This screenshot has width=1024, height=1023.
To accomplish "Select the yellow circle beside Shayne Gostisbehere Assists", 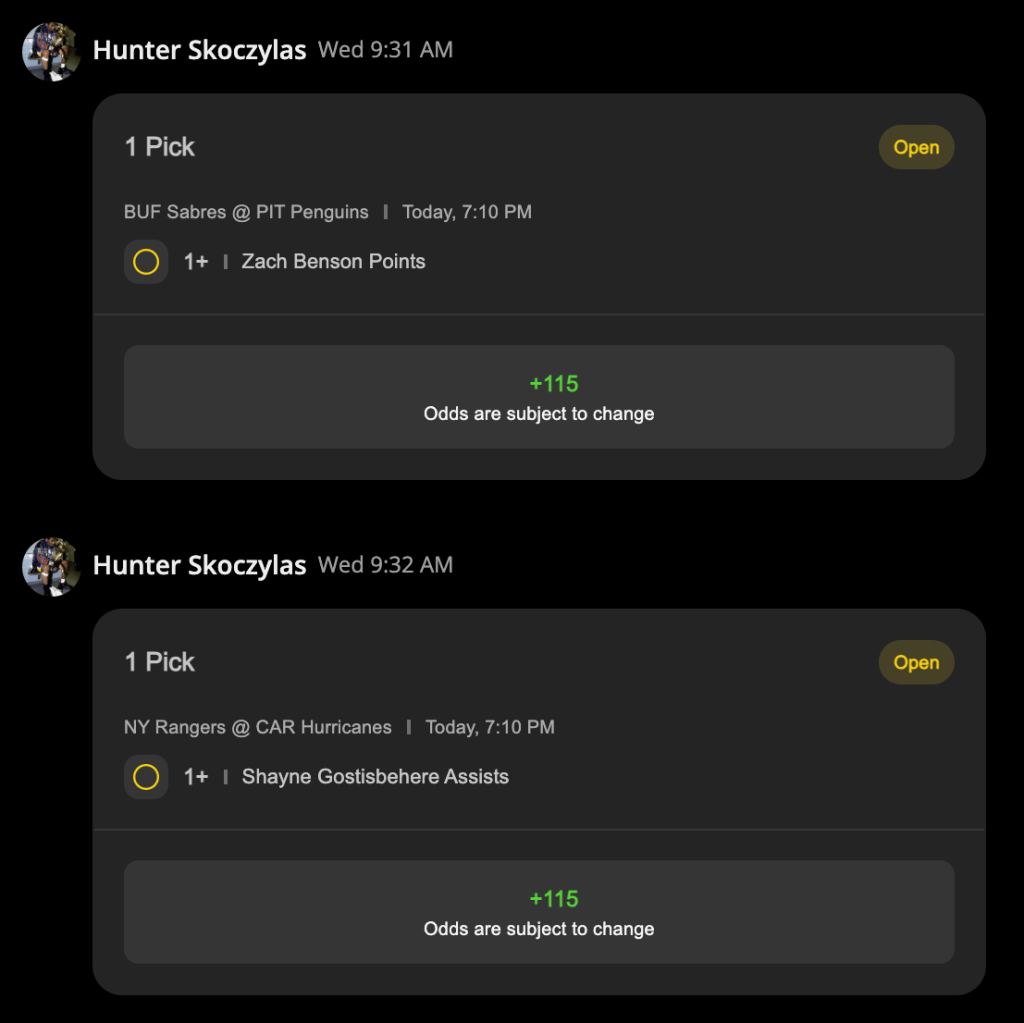I will tap(146, 777).
